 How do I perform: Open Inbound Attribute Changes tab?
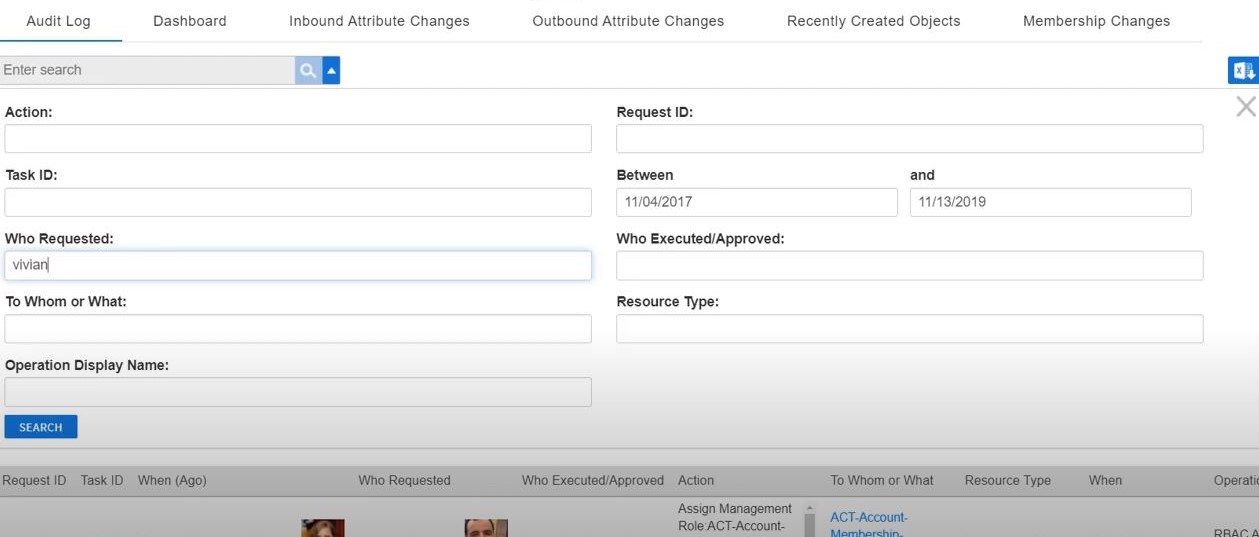(379, 21)
